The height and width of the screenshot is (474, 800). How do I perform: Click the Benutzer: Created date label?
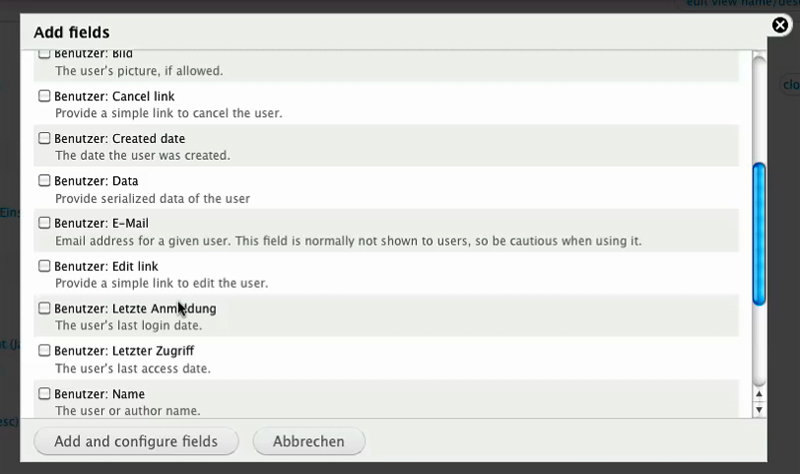pyautogui.click(x=119, y=138)
